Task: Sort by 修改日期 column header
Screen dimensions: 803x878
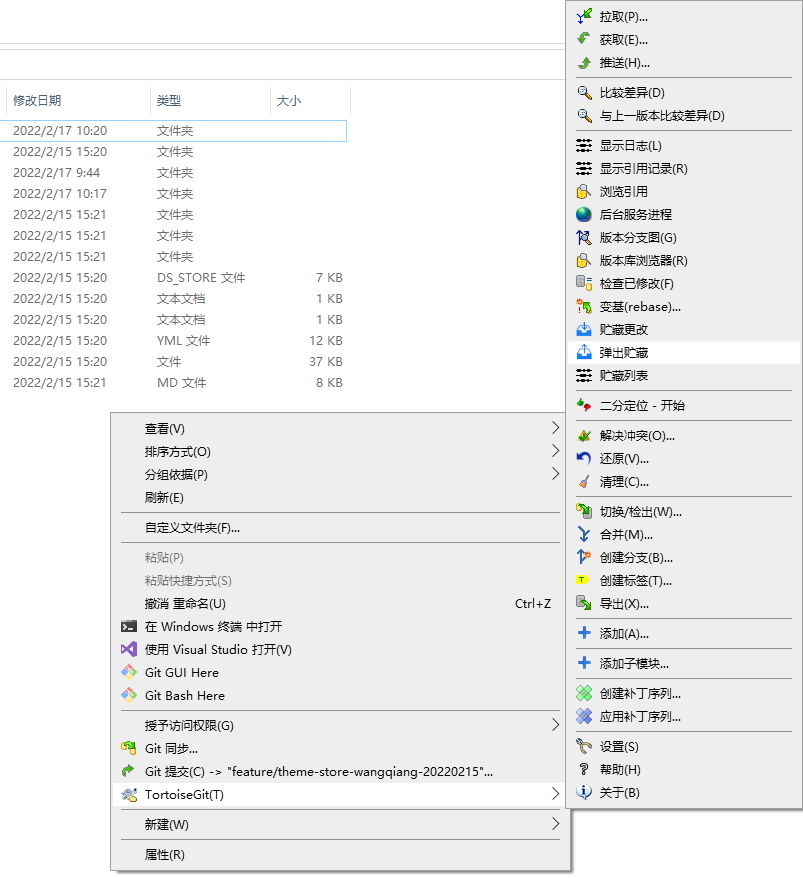Action: [78, 101]
